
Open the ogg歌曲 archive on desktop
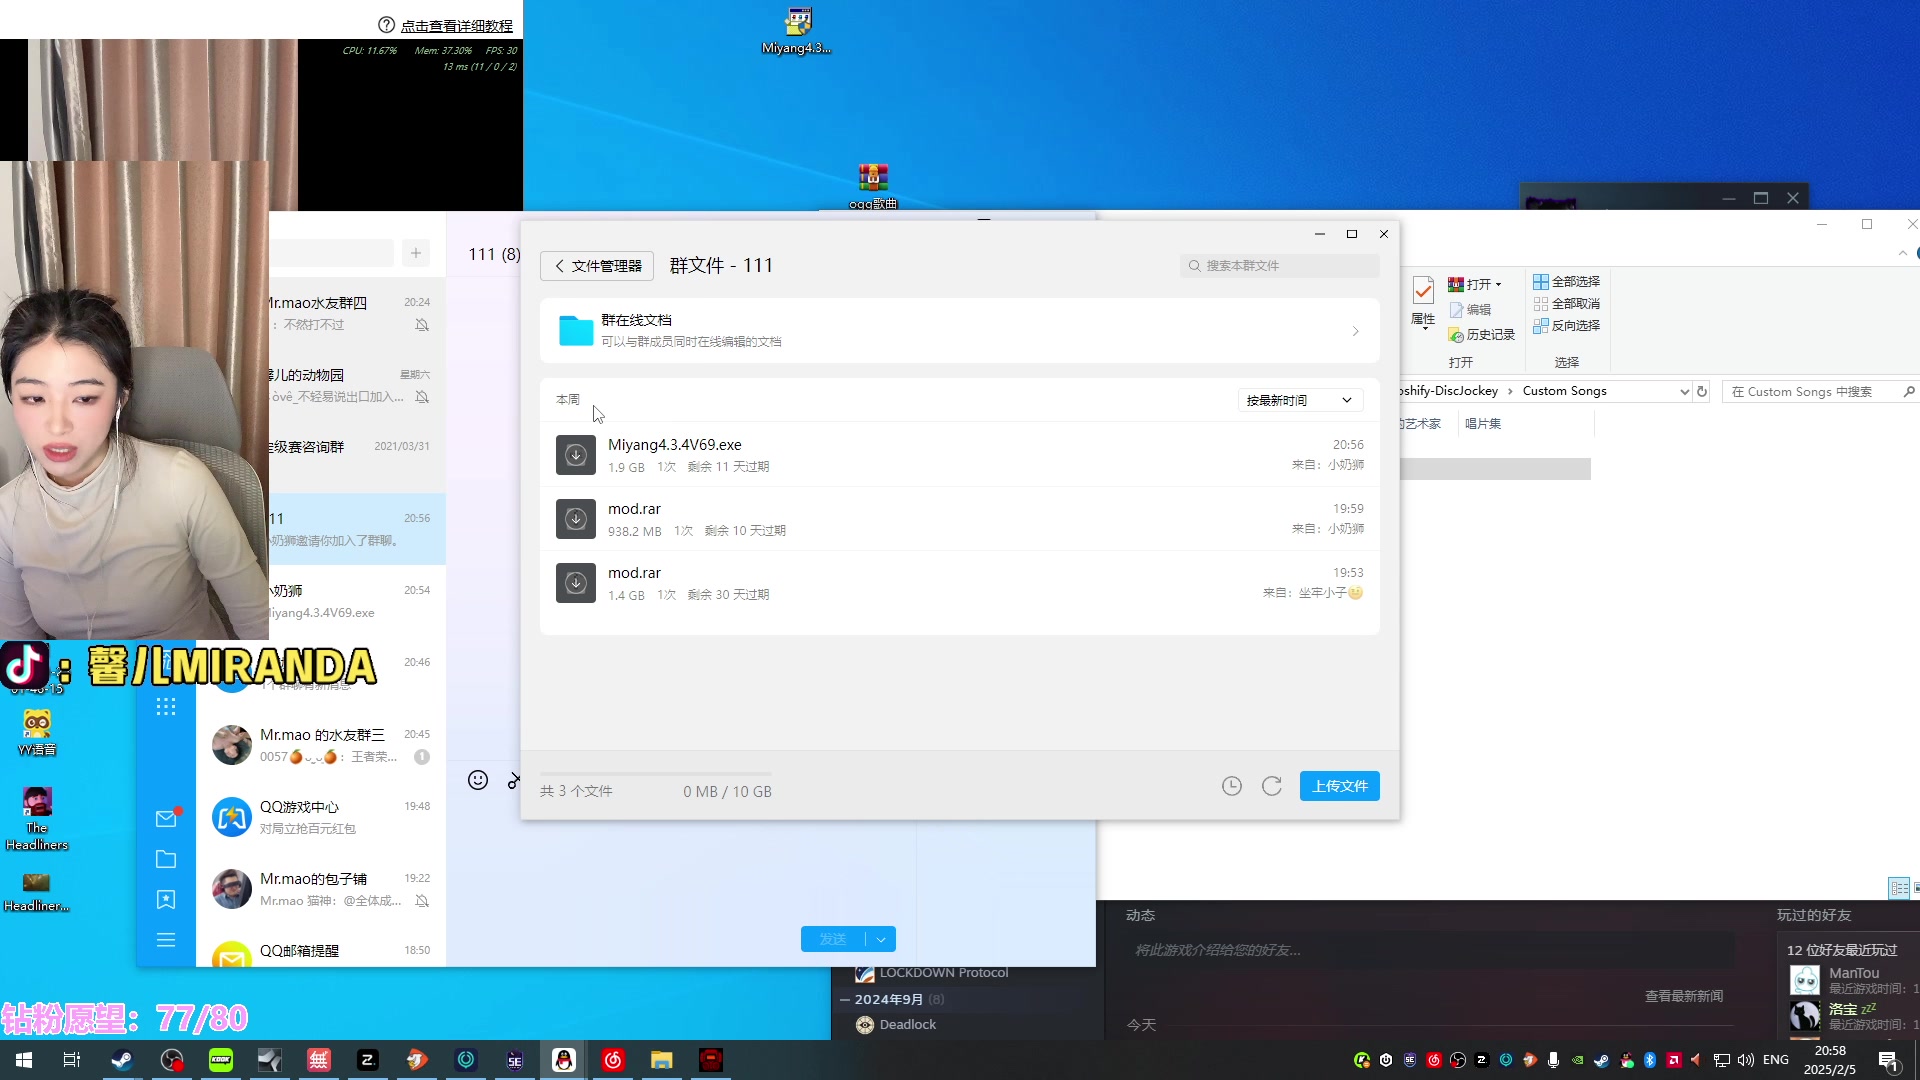(x=873, y=187)
